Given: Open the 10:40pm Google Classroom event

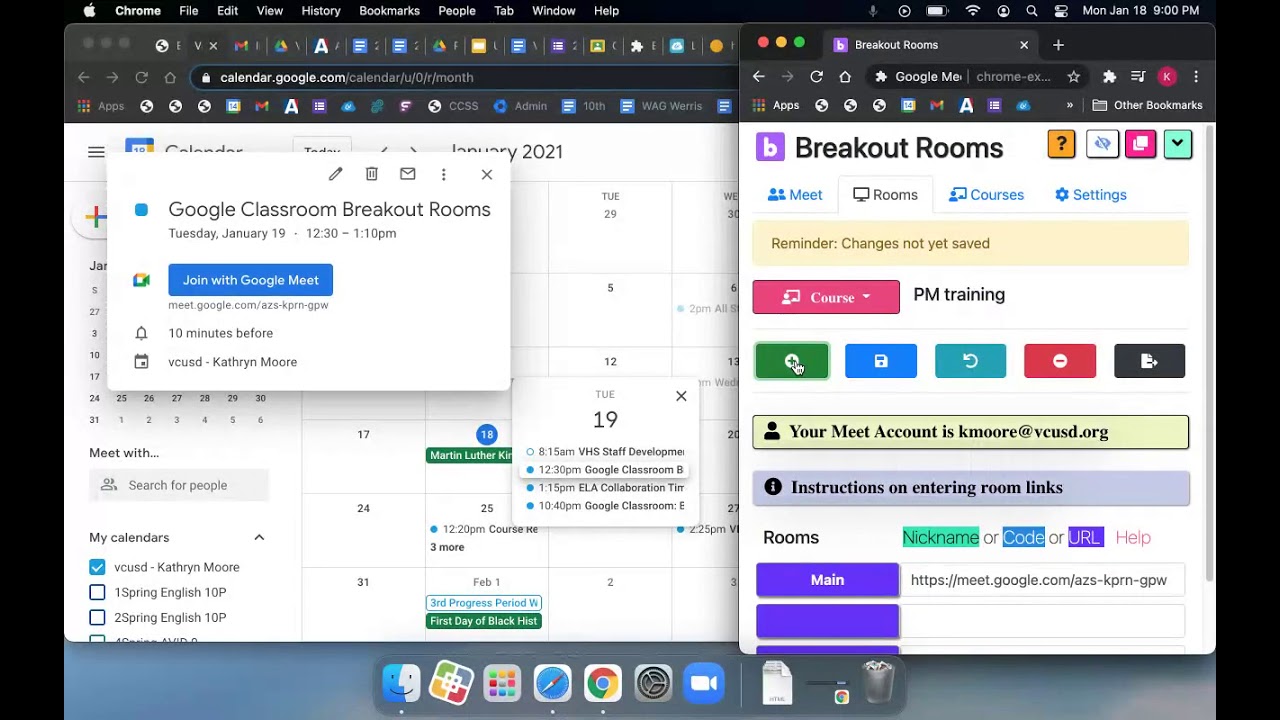Looking at the screenshot, I should (x=605, y=506).
